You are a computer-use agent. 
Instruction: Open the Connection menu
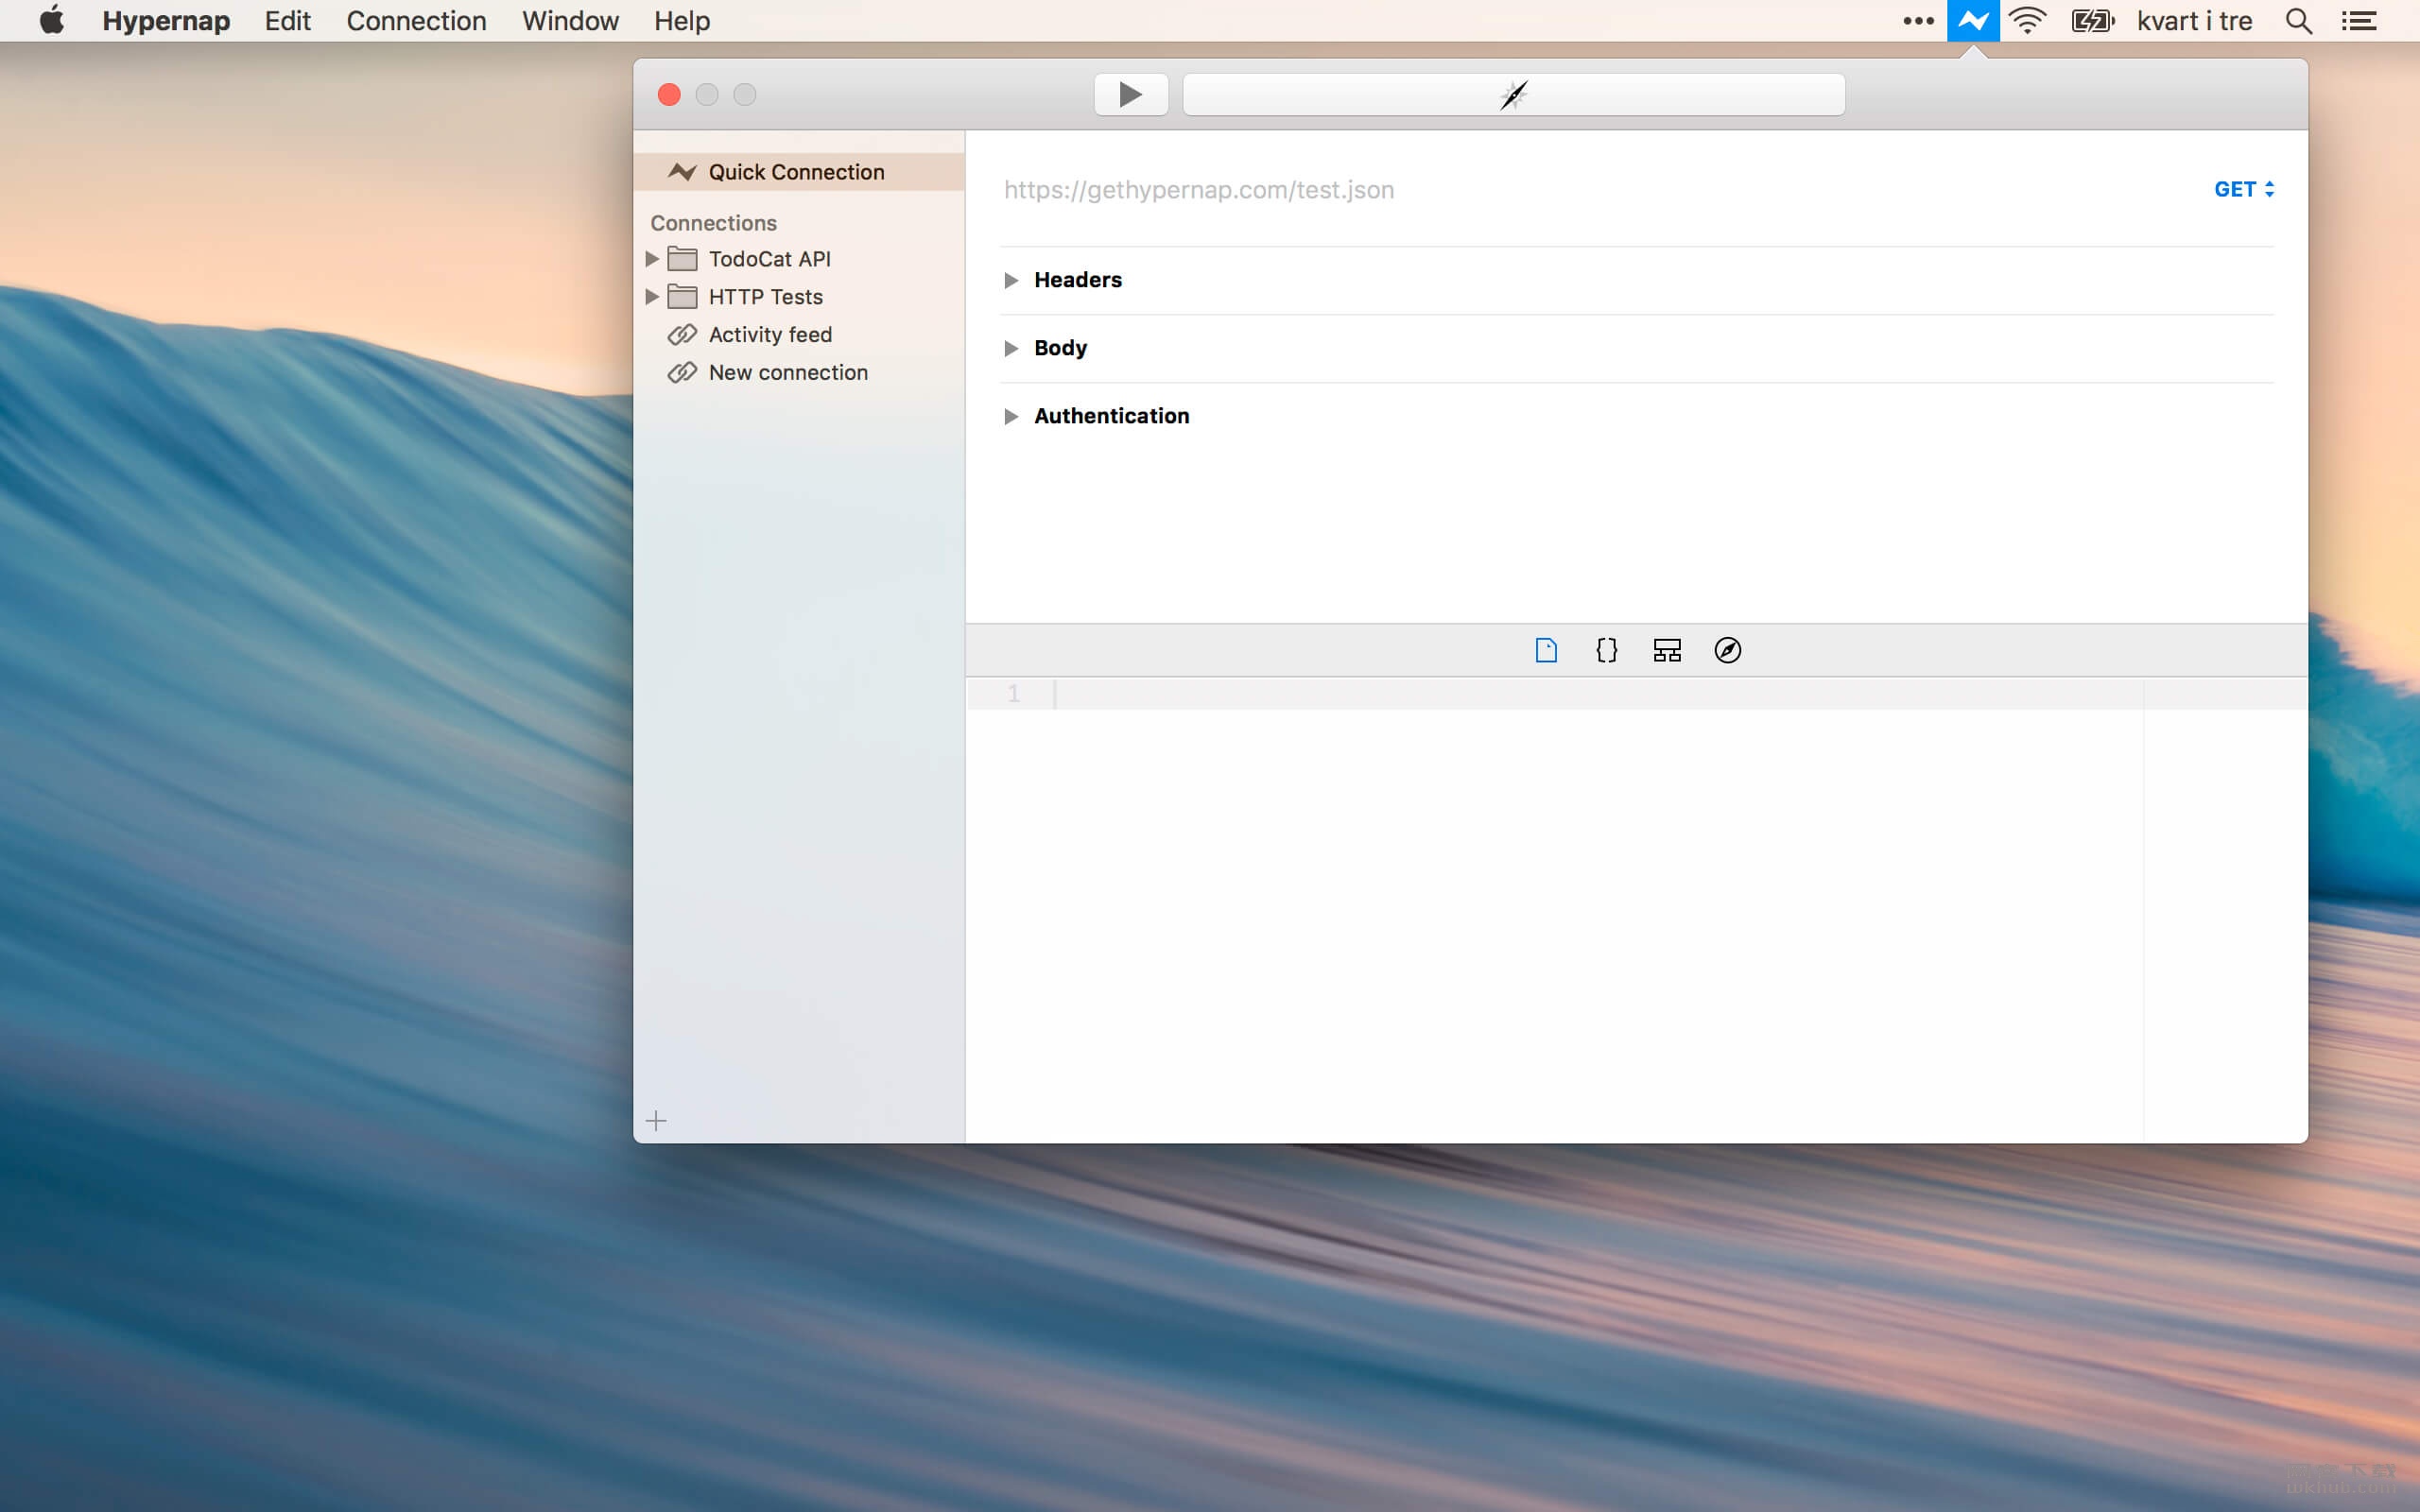[x=416, y=20]
